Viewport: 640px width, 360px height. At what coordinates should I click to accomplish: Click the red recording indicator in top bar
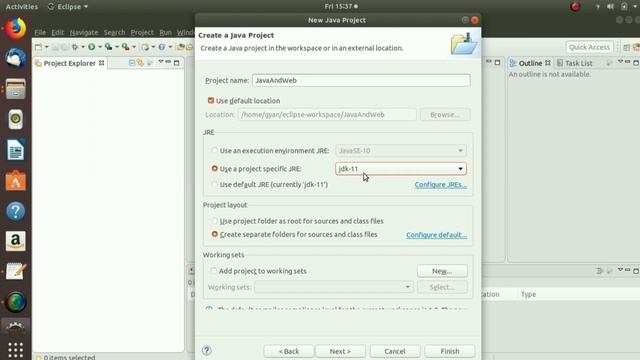576,7
